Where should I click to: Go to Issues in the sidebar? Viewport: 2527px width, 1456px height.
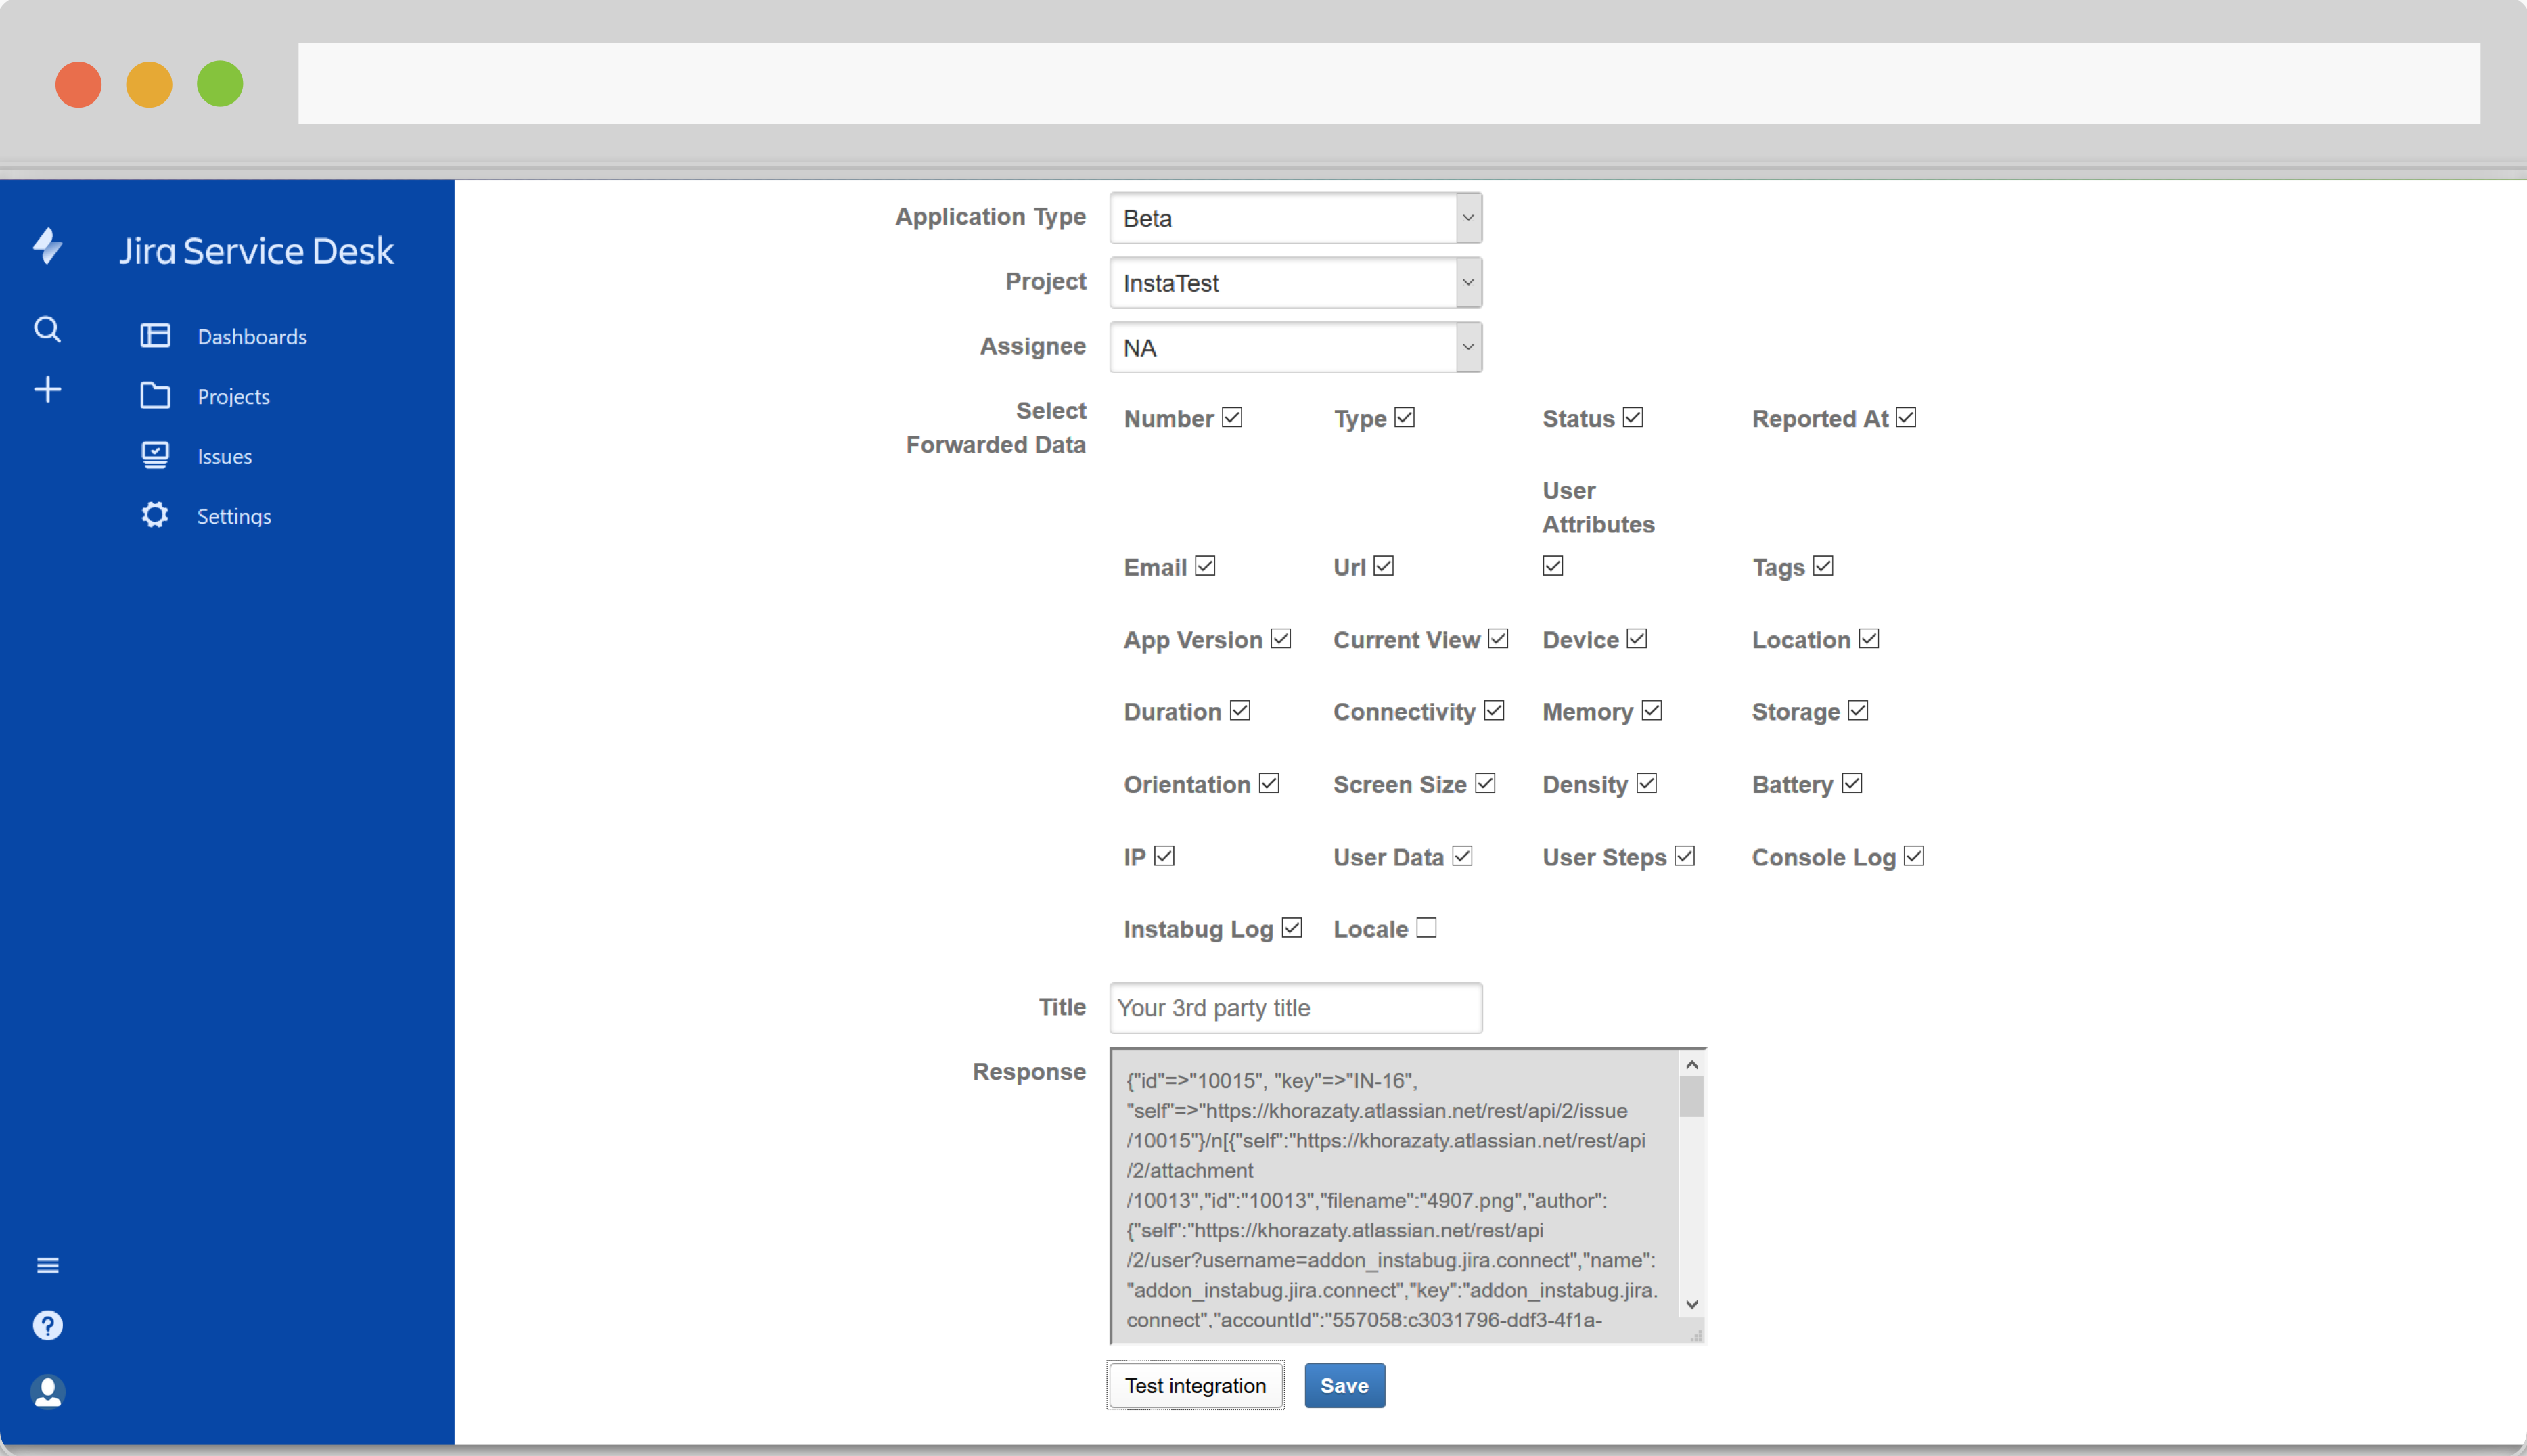pos(225,457)
